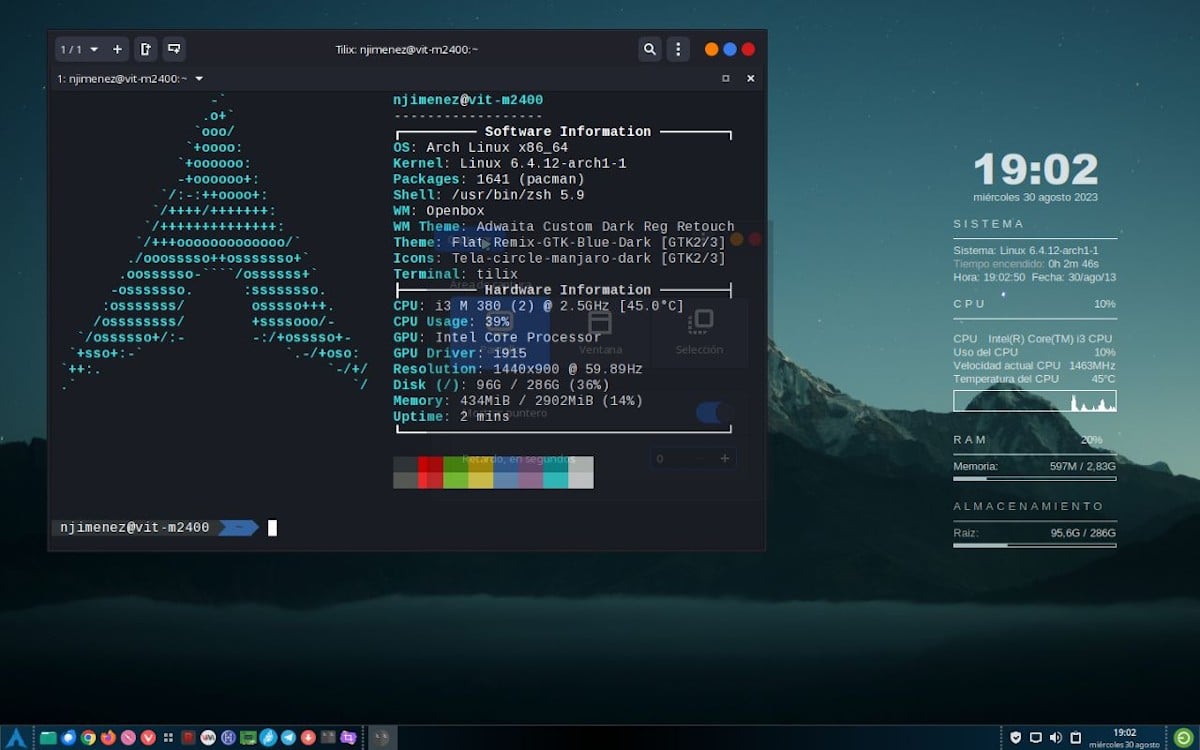Open the Tilix session switcher dropdown showing 1 / 1

(x=79, y=49)
